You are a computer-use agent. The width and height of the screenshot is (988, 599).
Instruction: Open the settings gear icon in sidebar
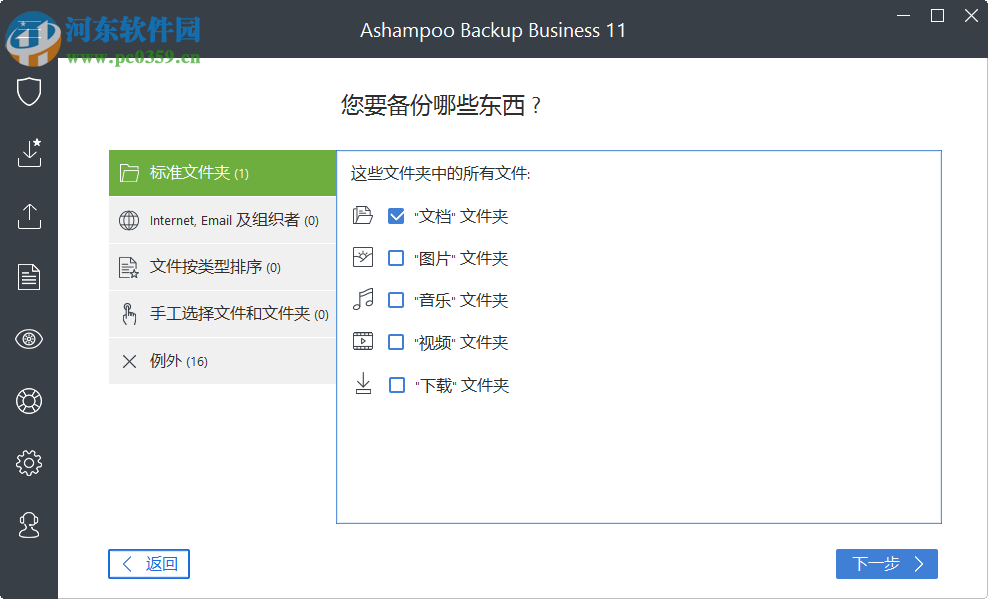[x=29, y=463]
